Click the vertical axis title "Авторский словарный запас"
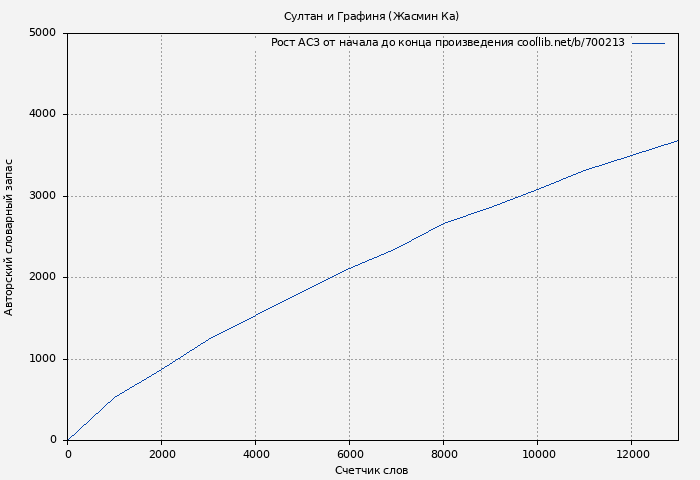The image size is (700, 480). pos(10,237)
